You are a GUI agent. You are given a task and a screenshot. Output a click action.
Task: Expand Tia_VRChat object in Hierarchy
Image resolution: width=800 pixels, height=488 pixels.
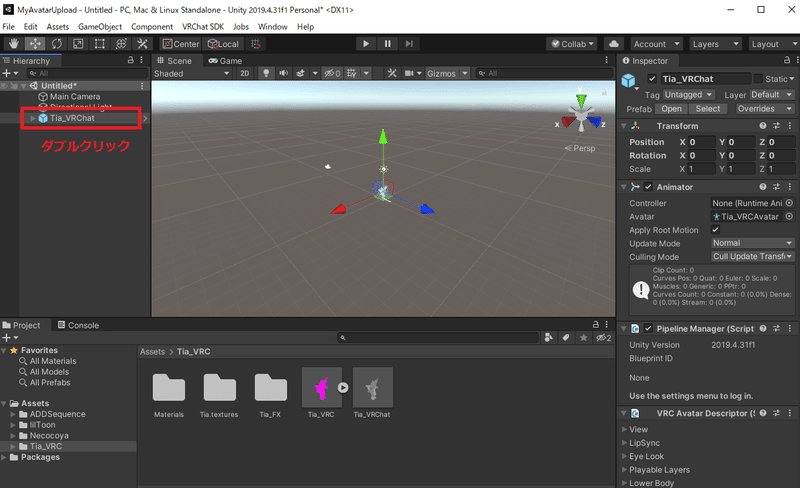pos(33,118)
